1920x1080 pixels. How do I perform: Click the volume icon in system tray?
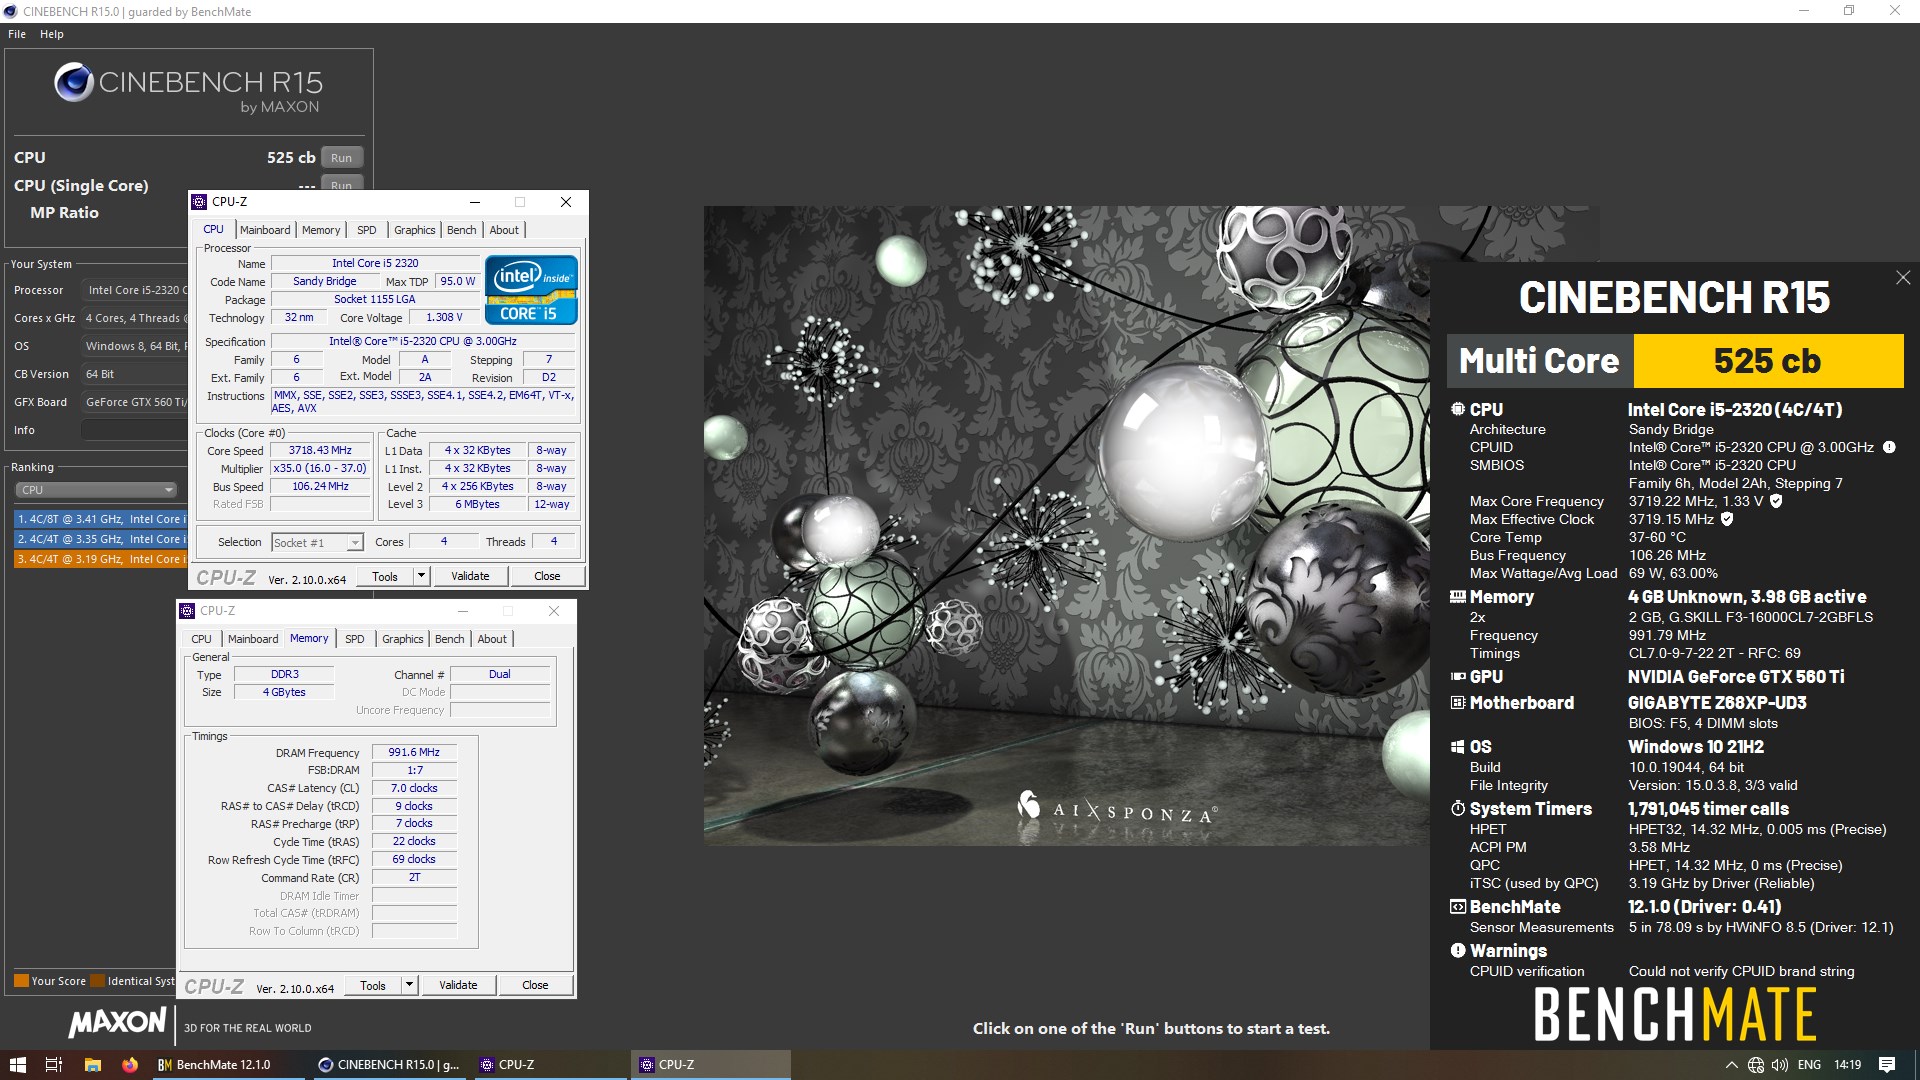point(1780,1065)
